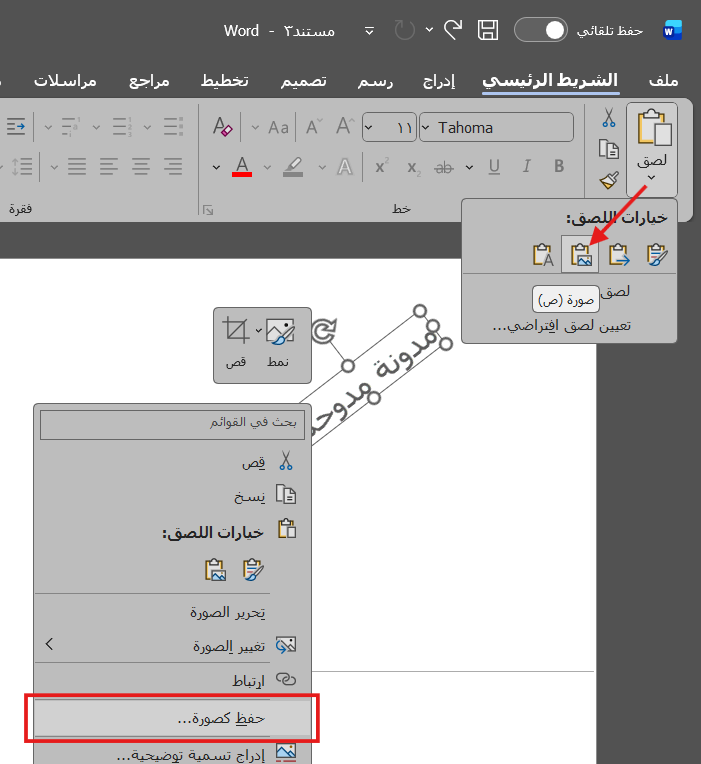Click the Paste as Picture option icon
This screenshot has width=701, height=764.
click(x=580, y=255)
